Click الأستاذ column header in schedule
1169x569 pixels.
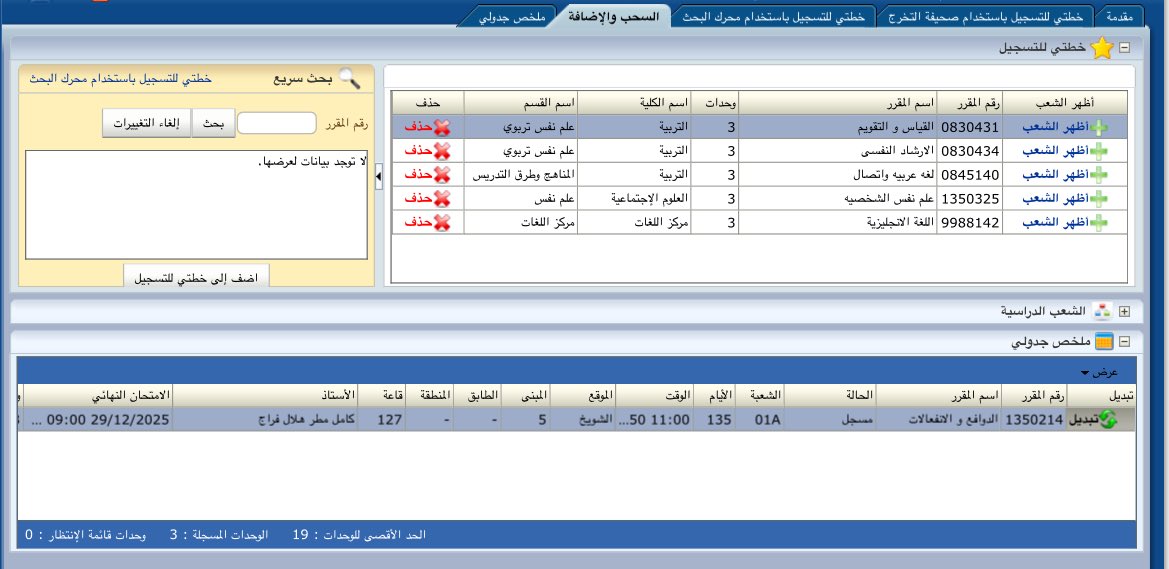[265, 395]
